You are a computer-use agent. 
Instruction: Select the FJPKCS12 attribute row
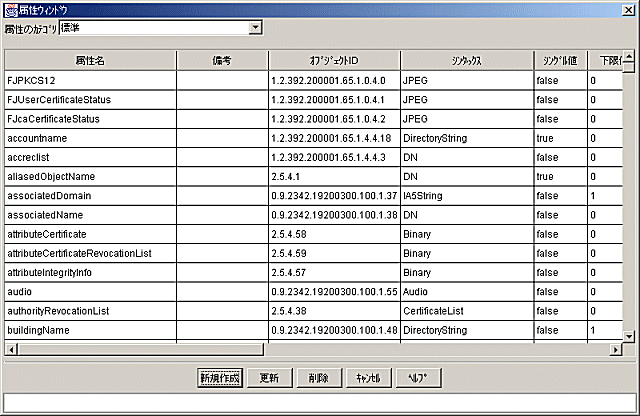(90, 81)
